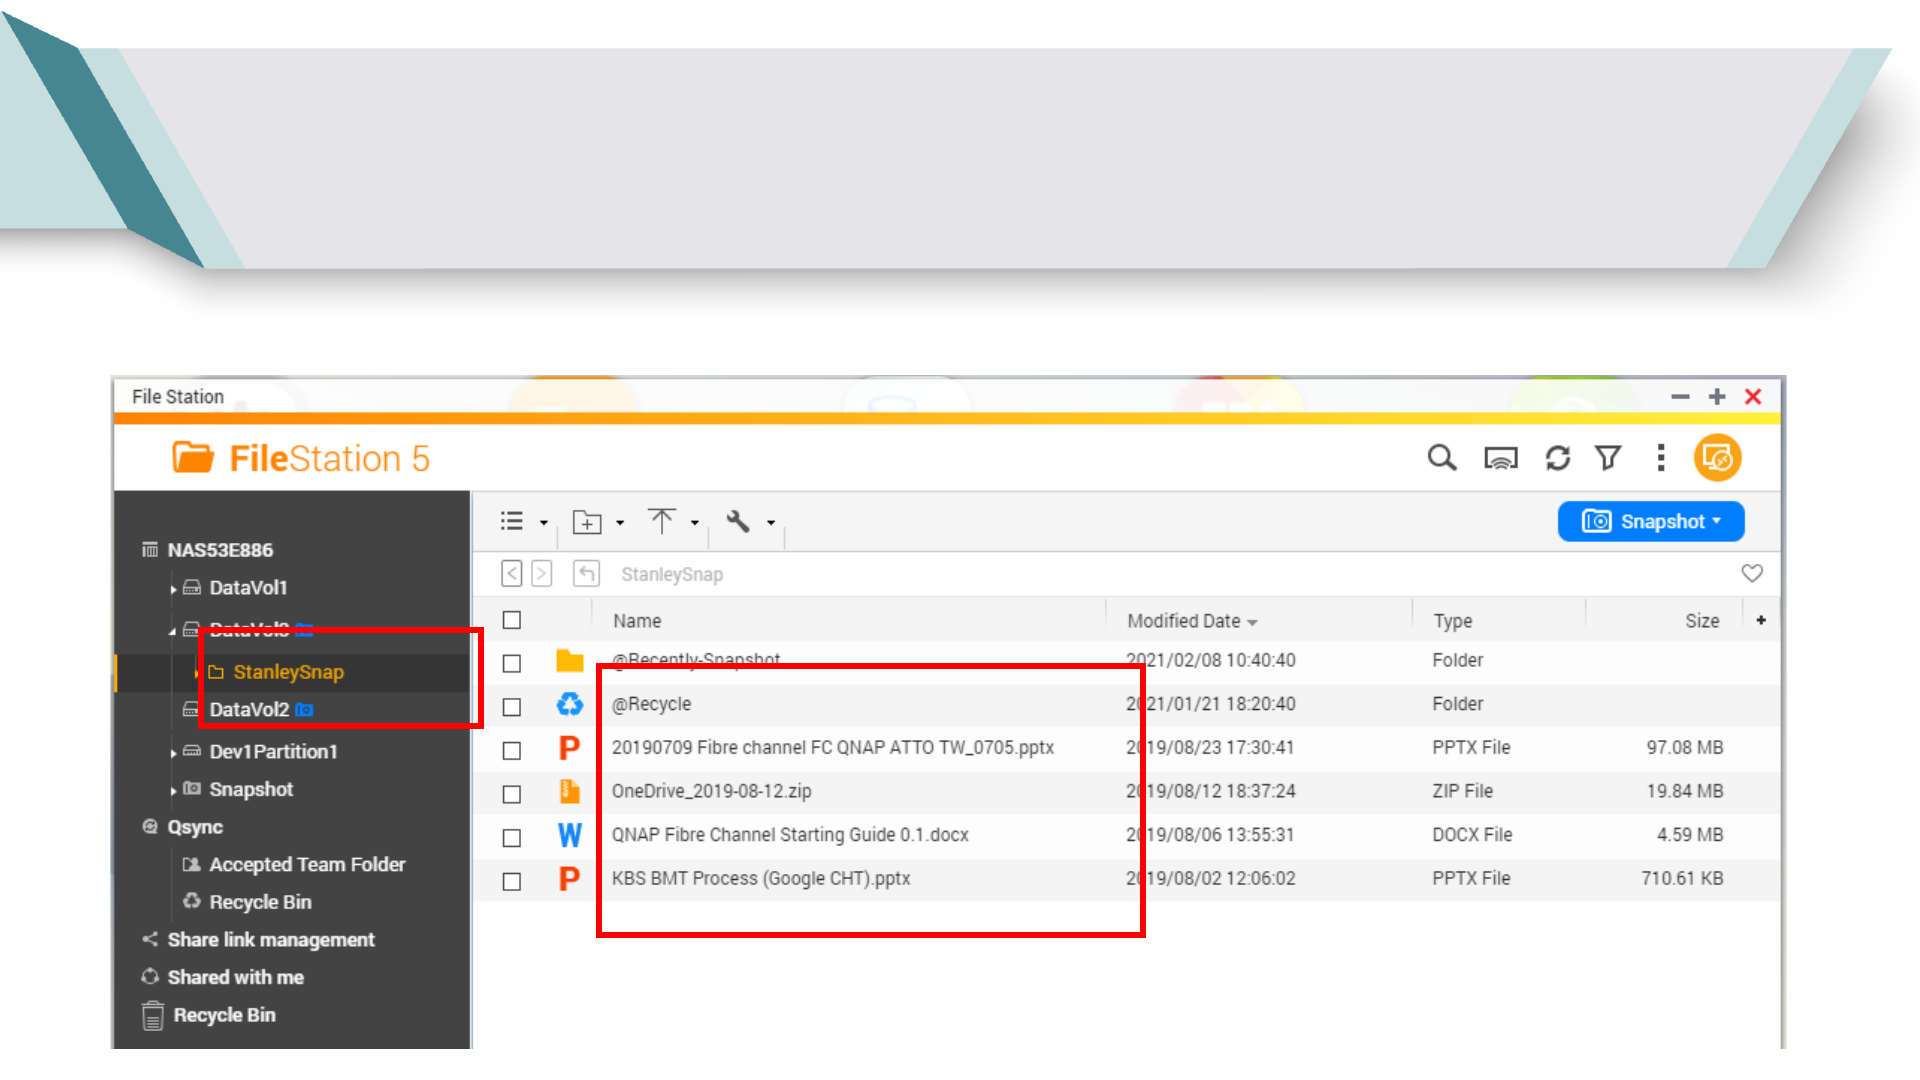This screenshot has width=1920, height=1080.
Task: Toggle Modified Date sort arrow
Action: tap(1252, 622)
